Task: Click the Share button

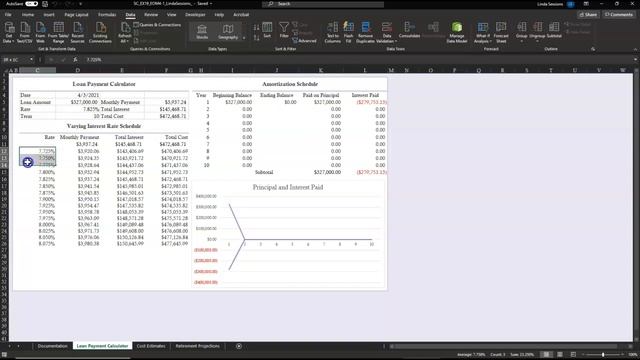Action: coord(588,15)
